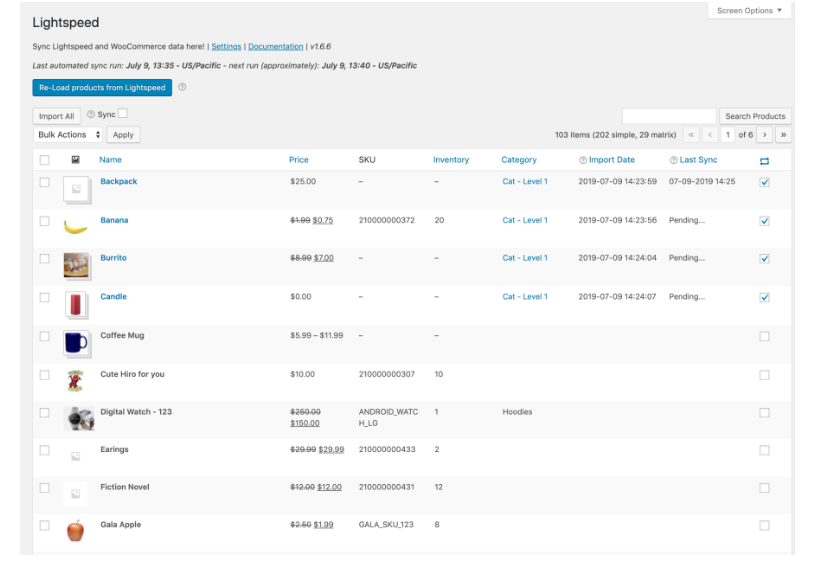The width and height of the screenshot is (819, 571).
Task: Sort products by Price column
Action: (298, 160)
